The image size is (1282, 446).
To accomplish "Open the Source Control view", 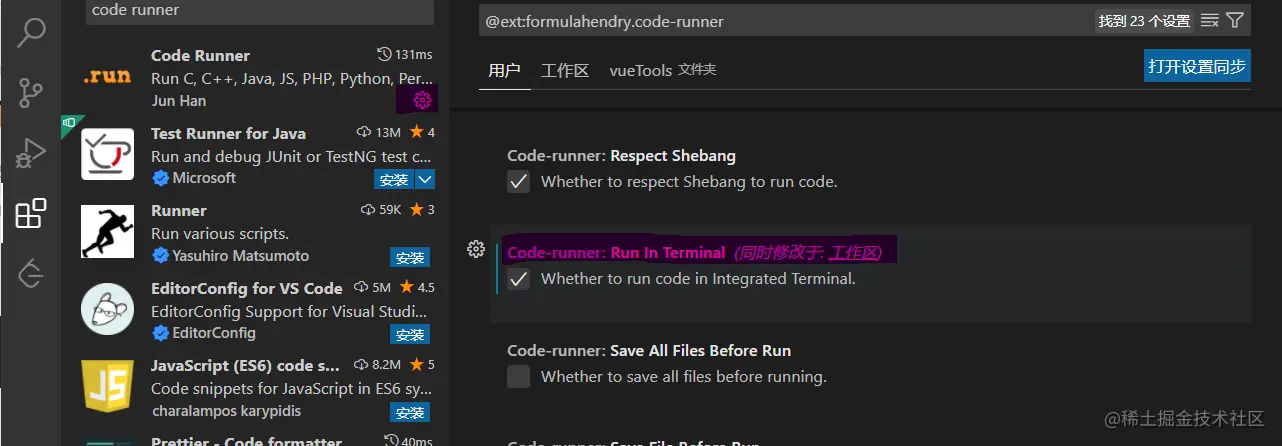I will pyautogui.click(x=31, y=93).
